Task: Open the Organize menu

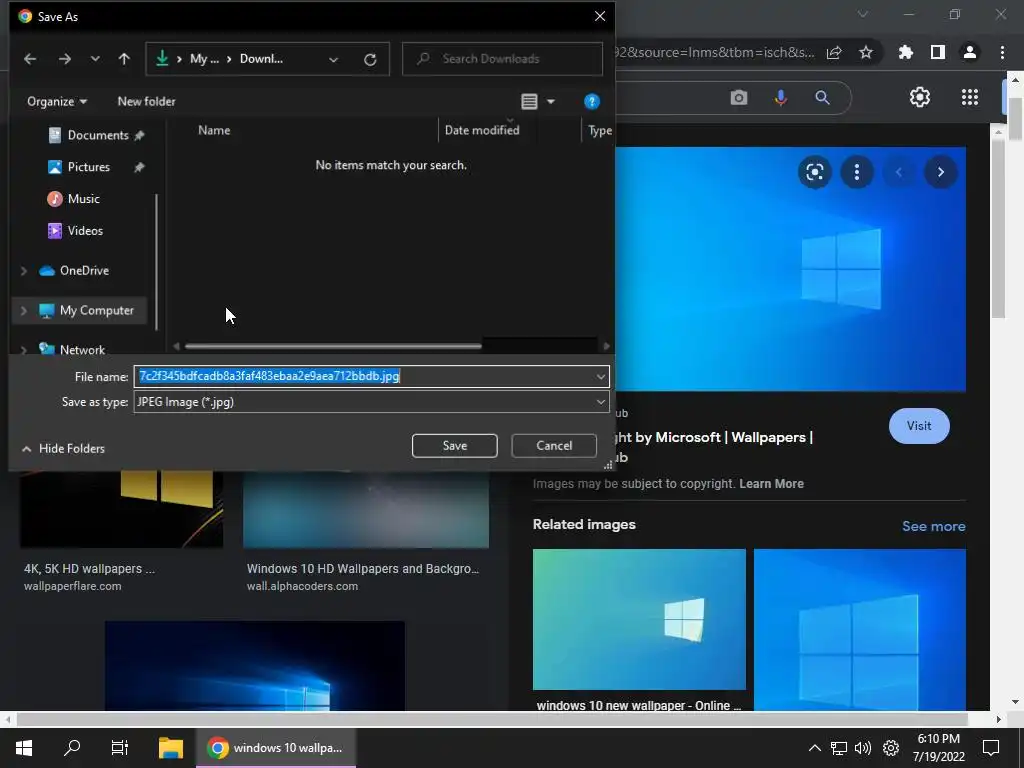Action: pos(57,101)
